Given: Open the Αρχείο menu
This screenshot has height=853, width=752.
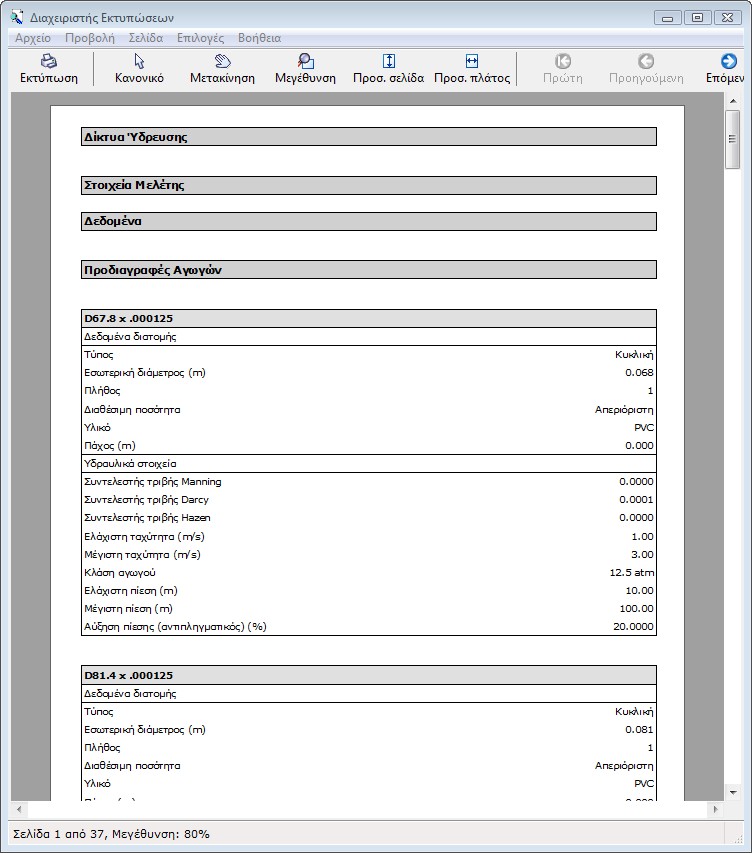Looking at the screenshot, I should (x=33, y=38).
